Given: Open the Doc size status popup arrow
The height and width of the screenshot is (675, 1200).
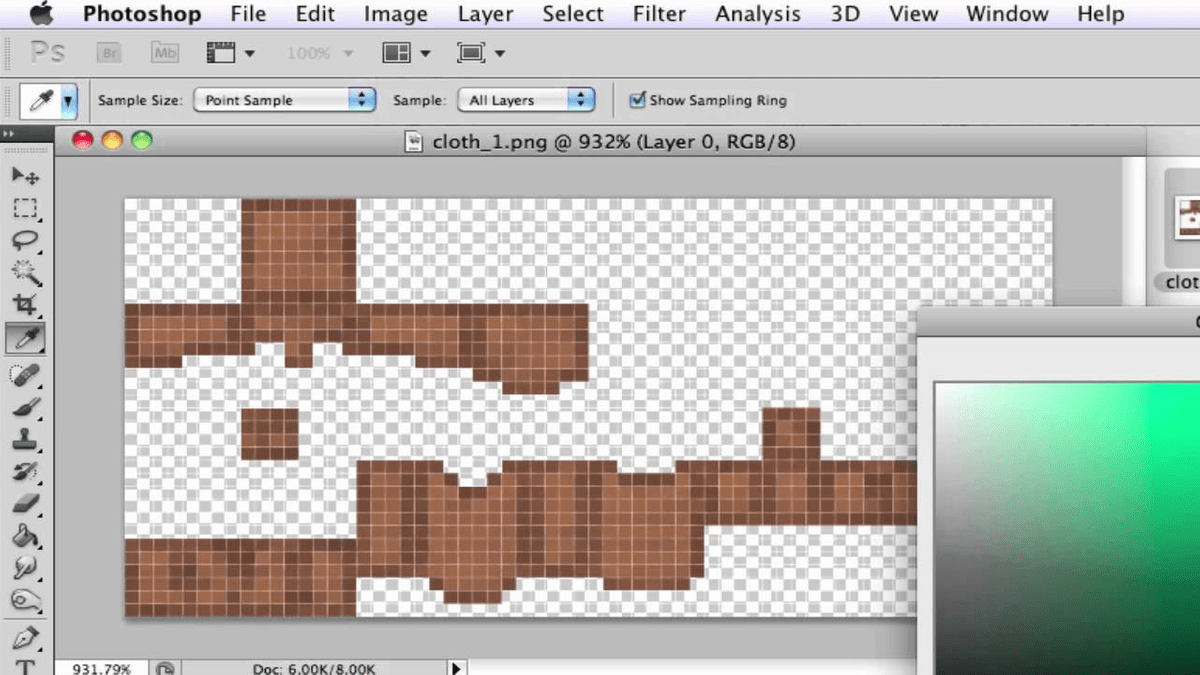Looking at the screenshot, I should point(456,668).
